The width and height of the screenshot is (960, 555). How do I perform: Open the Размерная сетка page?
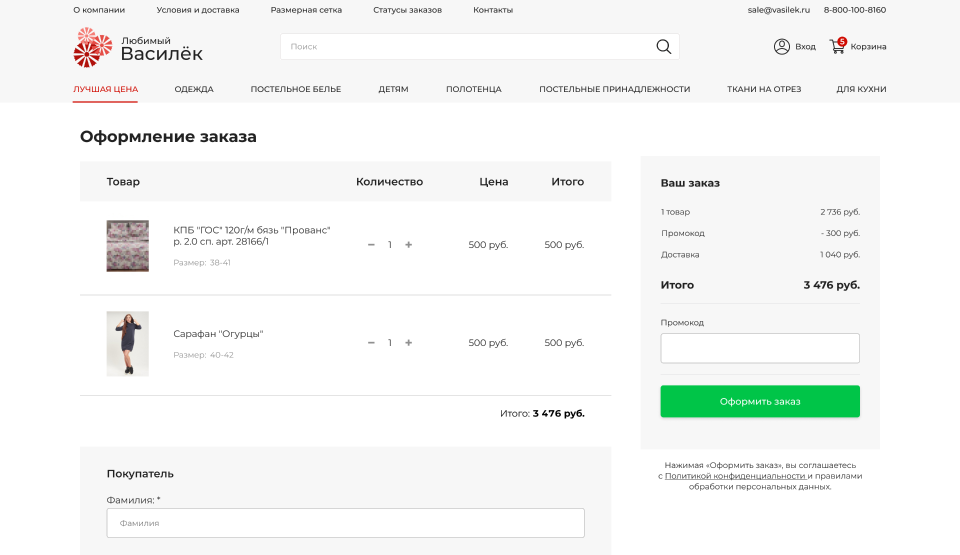306,10
